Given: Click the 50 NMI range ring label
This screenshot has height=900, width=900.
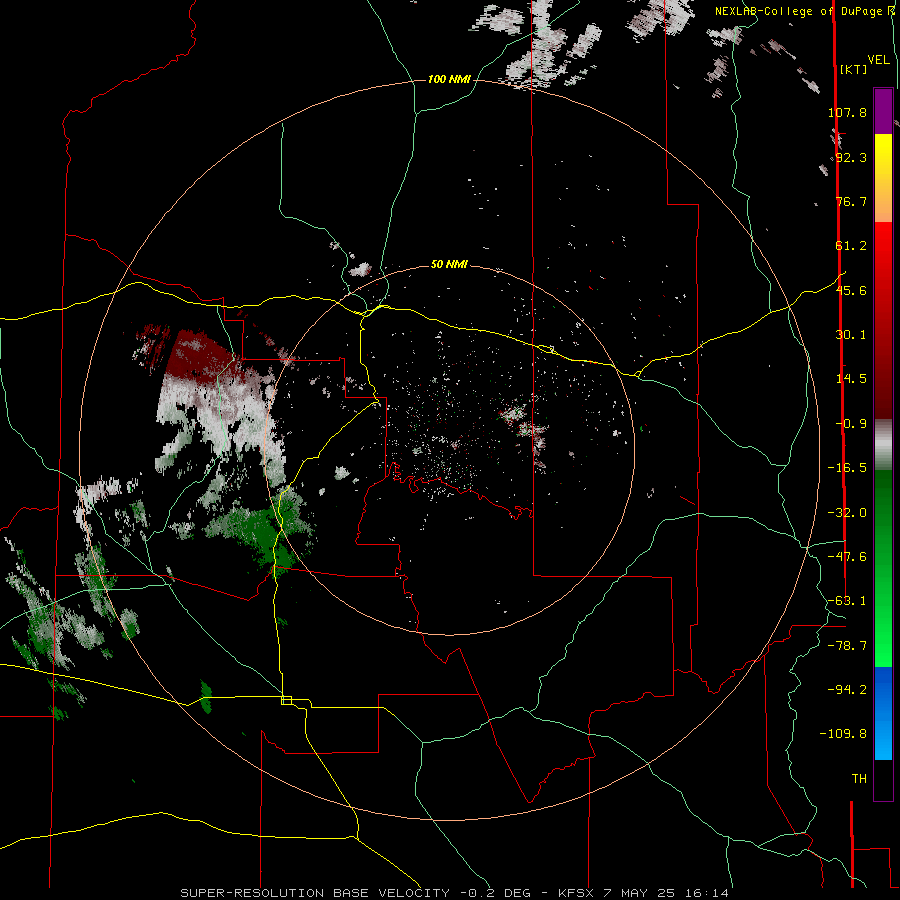Looking at the screenshot, I should pyautogui.click(x=449, y=264).
